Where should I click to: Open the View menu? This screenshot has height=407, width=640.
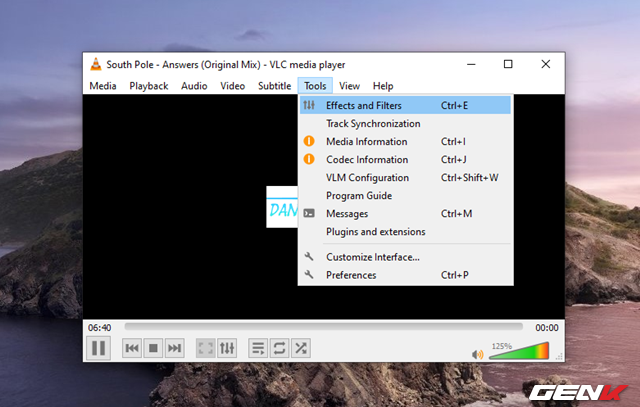pyautogui.click(x=349, y=86)
